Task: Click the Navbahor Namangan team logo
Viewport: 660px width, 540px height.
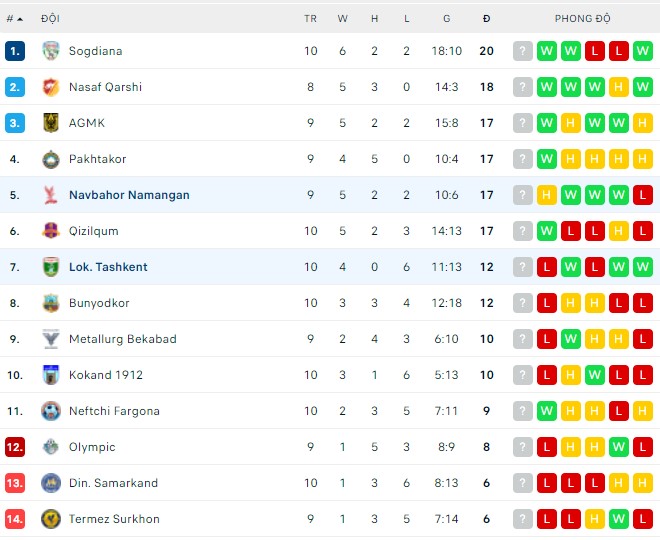Action: 51,195
